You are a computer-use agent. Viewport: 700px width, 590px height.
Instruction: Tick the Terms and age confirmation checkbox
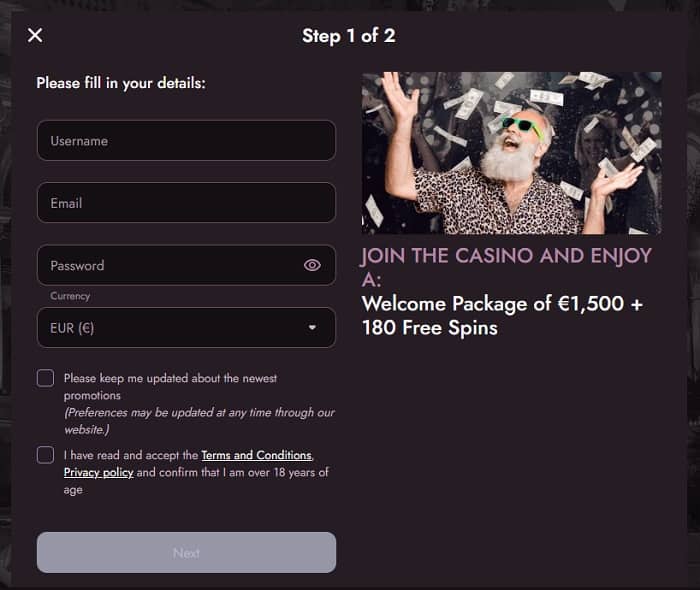(46, 455)
